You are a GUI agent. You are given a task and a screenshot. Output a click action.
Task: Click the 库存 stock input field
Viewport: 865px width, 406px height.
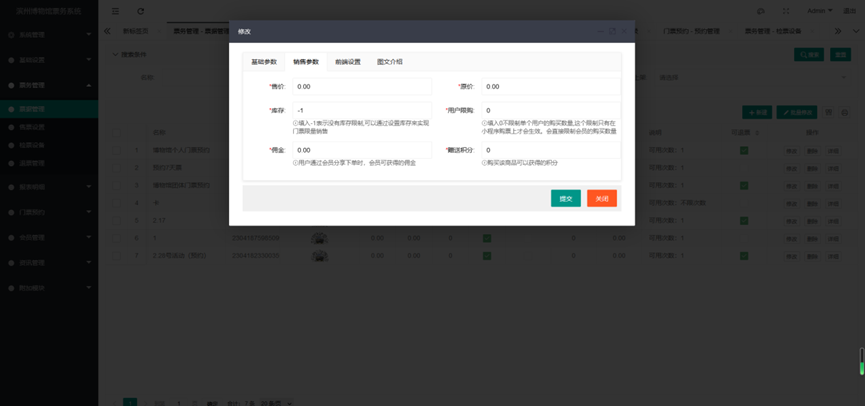[x=361, y=110]
